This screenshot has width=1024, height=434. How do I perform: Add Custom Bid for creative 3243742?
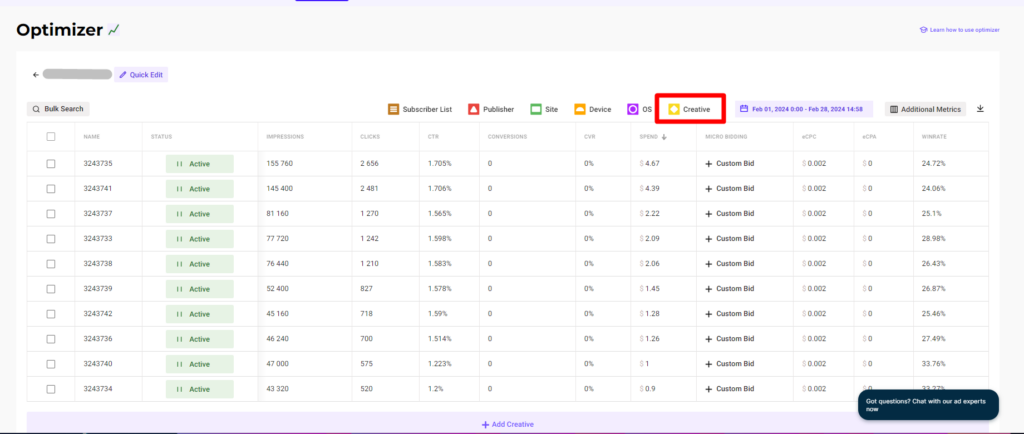[x=729, y=314]
